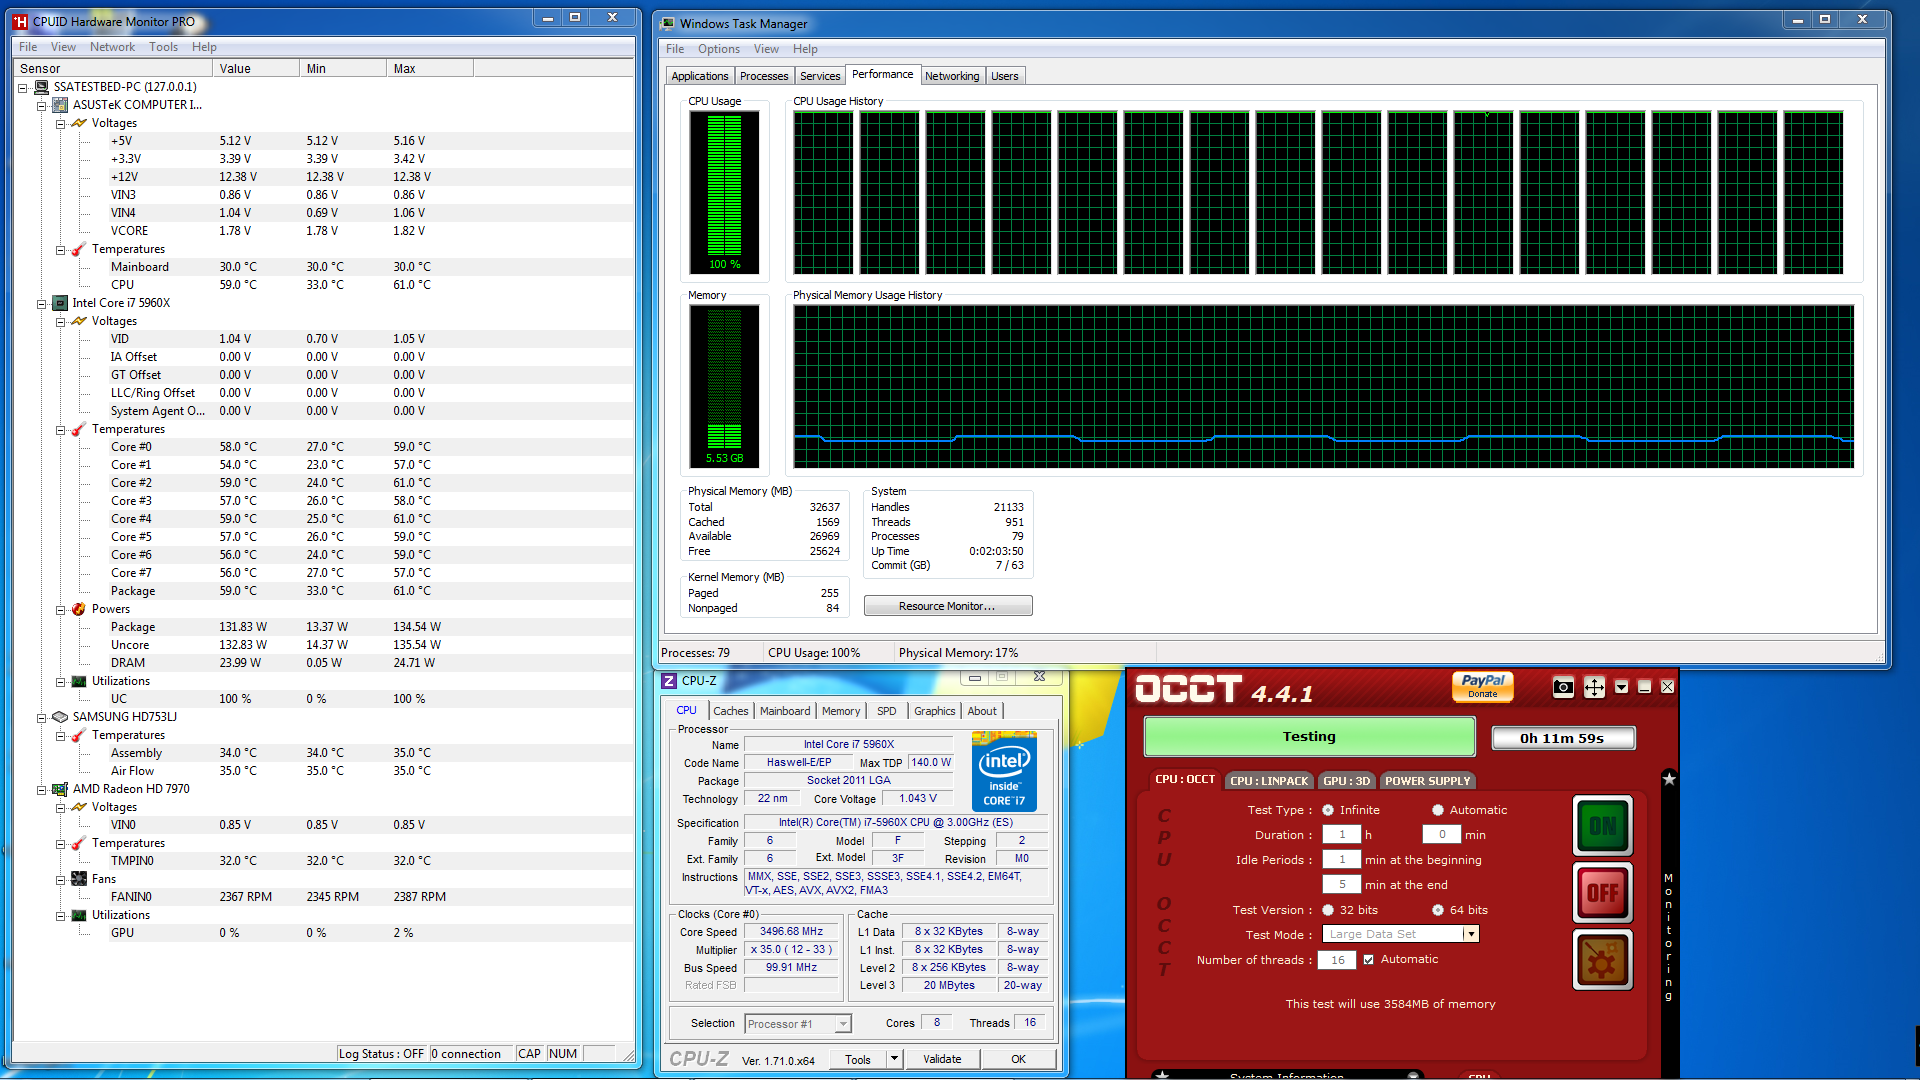Image resolution: width=1920 pixels, height=1080 pixels.
Task: Collapse the Powers group
Action: [x=61, y=610]
